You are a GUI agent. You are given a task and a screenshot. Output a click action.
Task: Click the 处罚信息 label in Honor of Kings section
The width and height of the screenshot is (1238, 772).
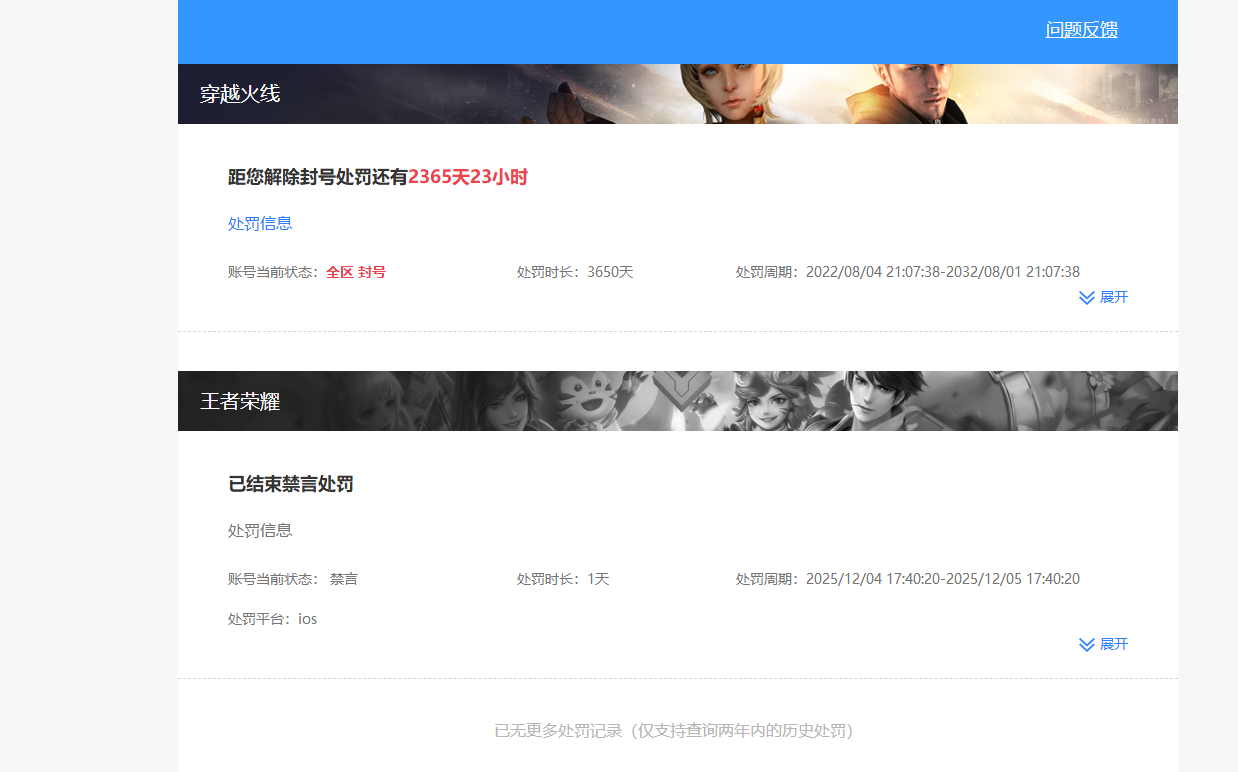pos(260,530)
